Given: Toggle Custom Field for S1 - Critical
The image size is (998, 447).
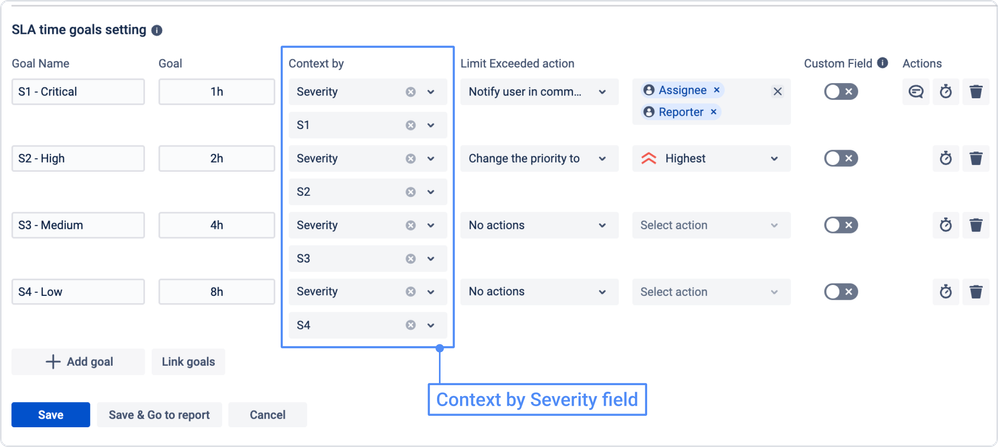Looking at the screenshot, I should pos(840,92).
